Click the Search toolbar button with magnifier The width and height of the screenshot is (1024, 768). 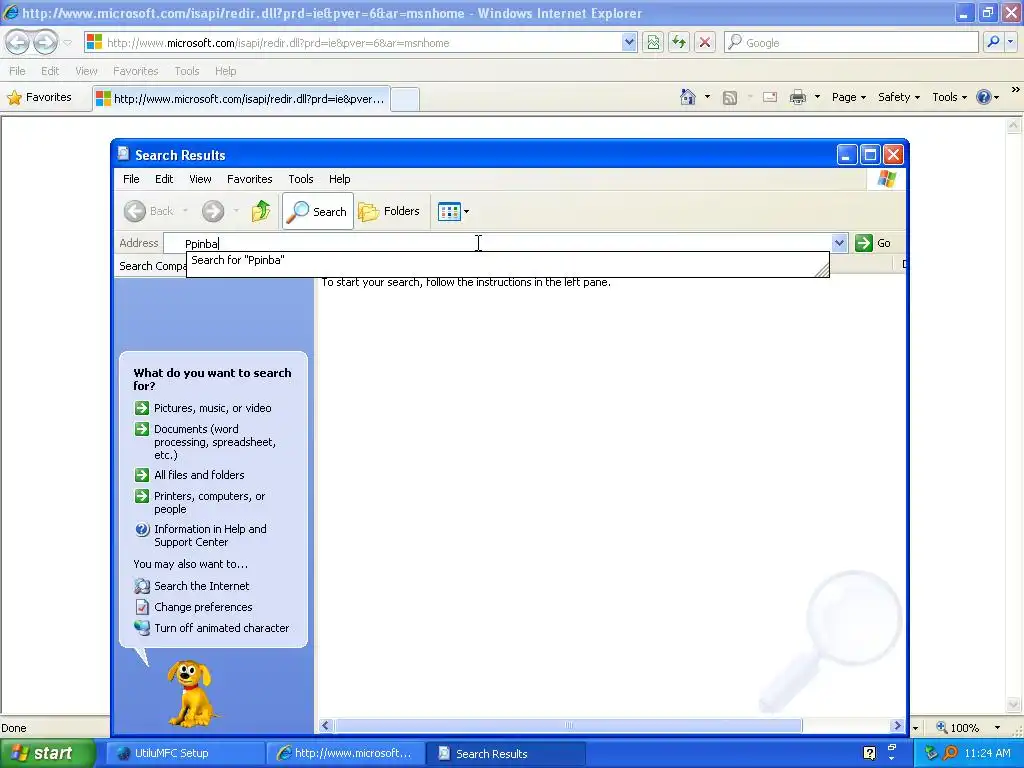click(x=318, y=211)
